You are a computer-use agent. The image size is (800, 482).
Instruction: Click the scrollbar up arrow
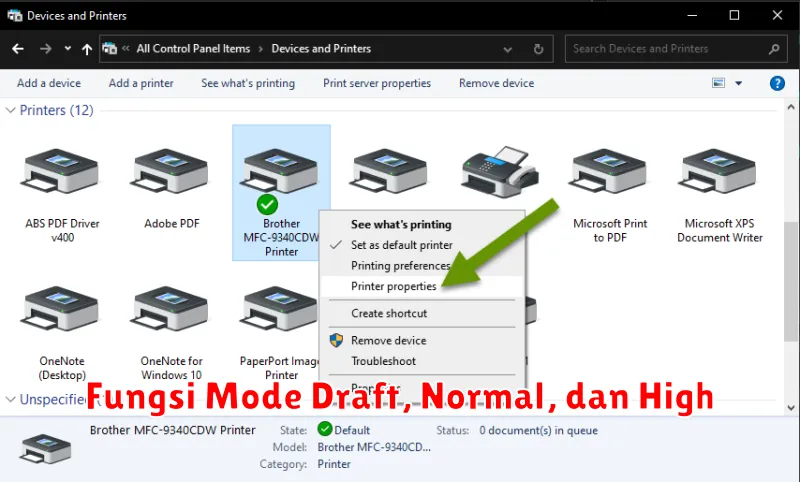pos(790,107)
